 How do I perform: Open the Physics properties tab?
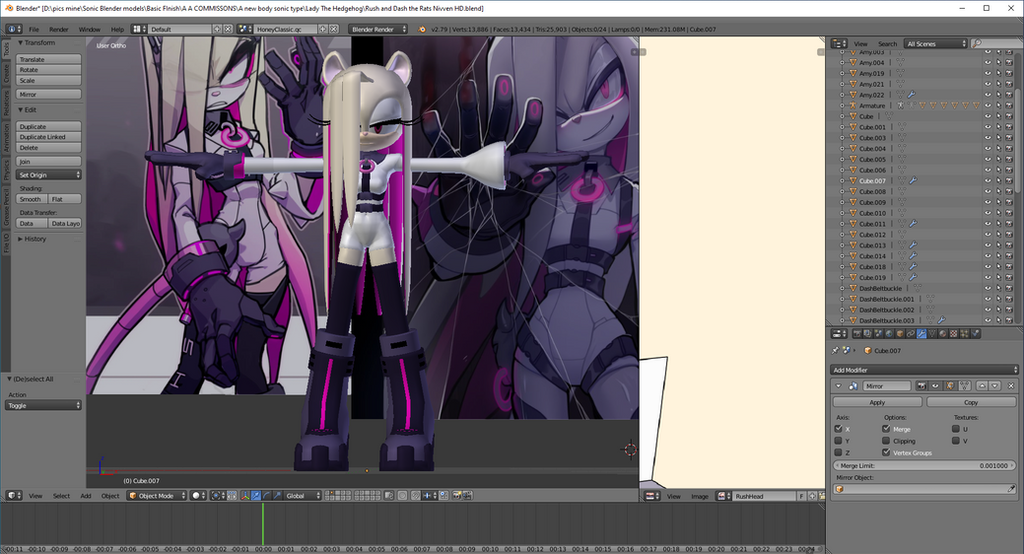[x=975, y=333]
